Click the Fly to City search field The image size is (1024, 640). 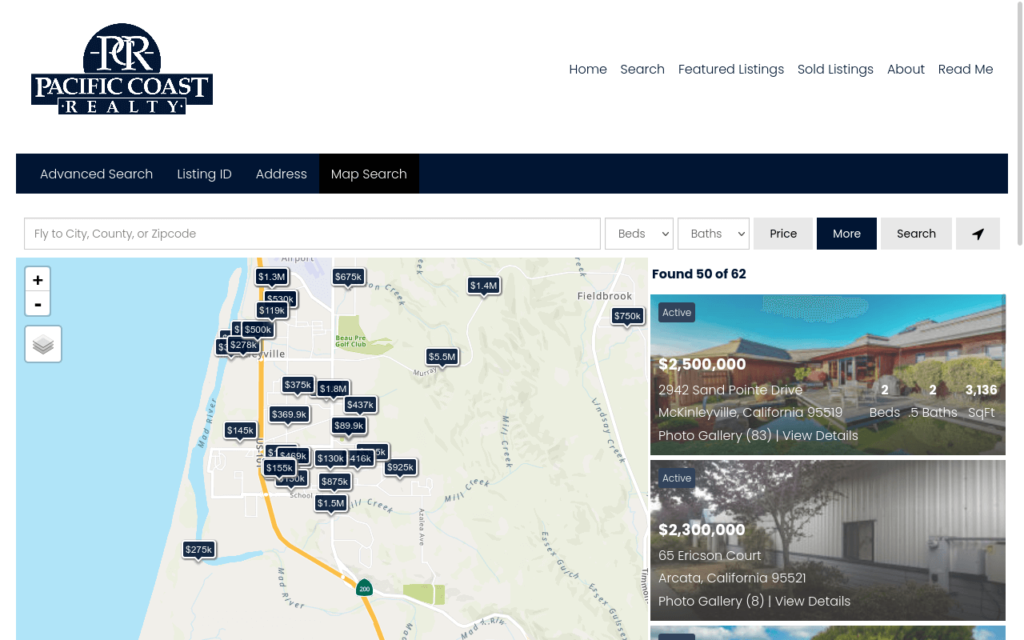coord(312,234)
